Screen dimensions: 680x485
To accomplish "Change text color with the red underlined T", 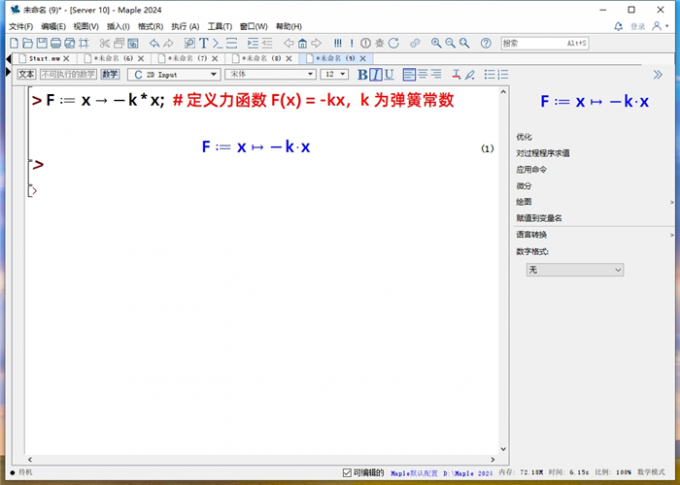I will coord(456,75).
